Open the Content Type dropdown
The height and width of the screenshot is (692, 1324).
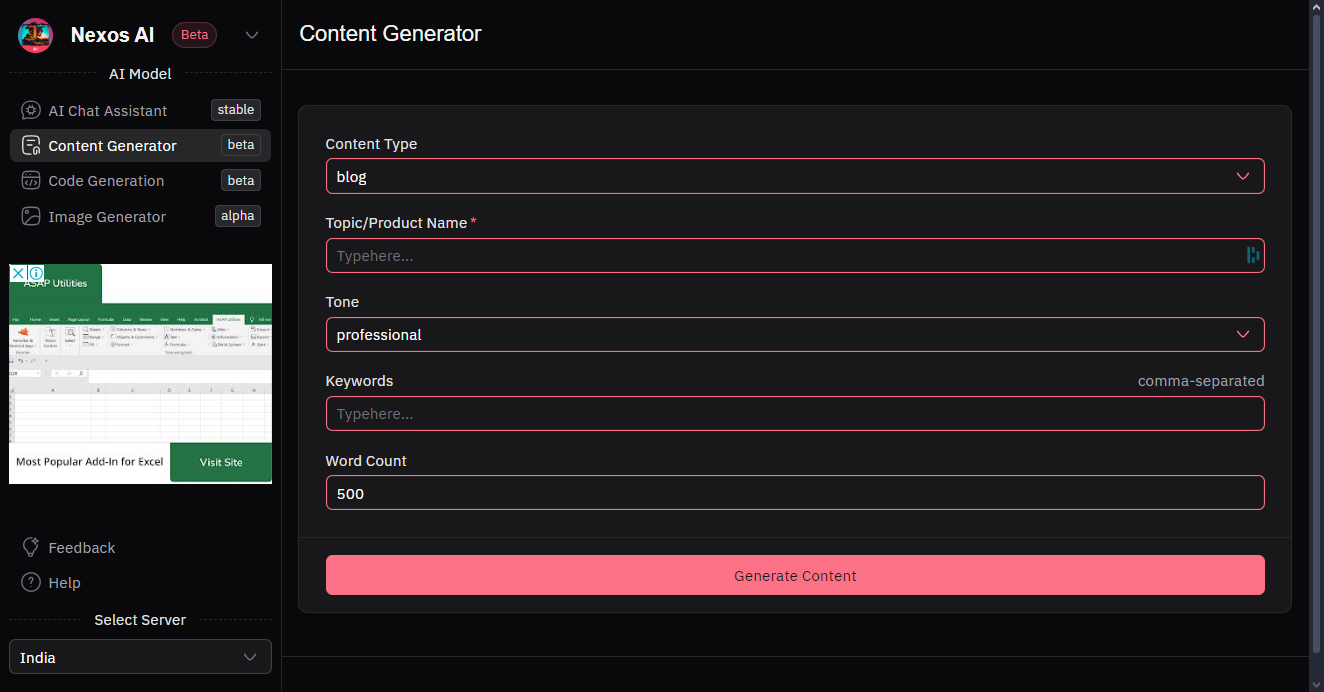click(x=794, y=177)
